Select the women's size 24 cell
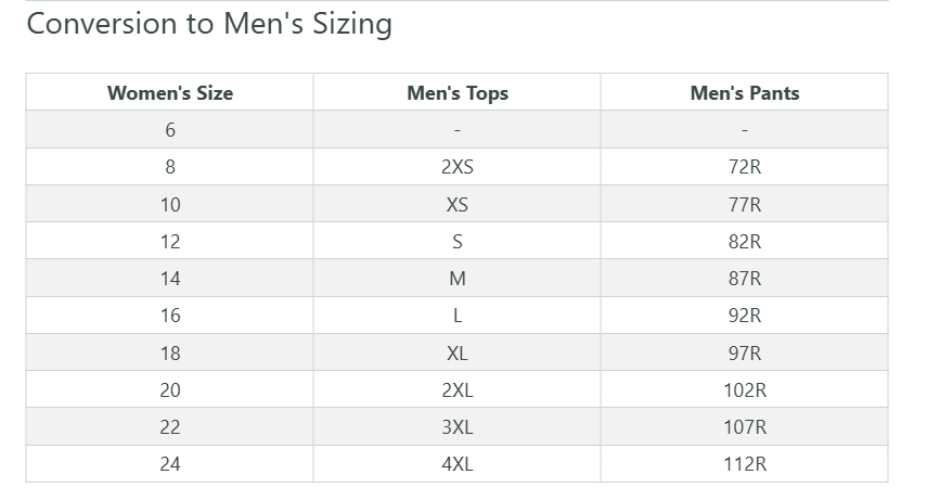This screenshot has width=927, height=500. (x=170, y=465)
